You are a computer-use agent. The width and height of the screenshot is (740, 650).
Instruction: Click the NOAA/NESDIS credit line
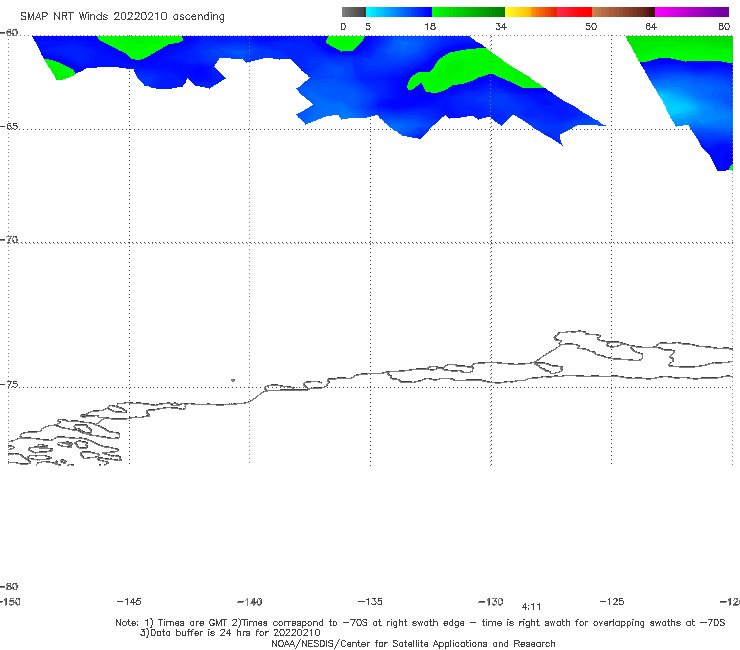point(413,644)
